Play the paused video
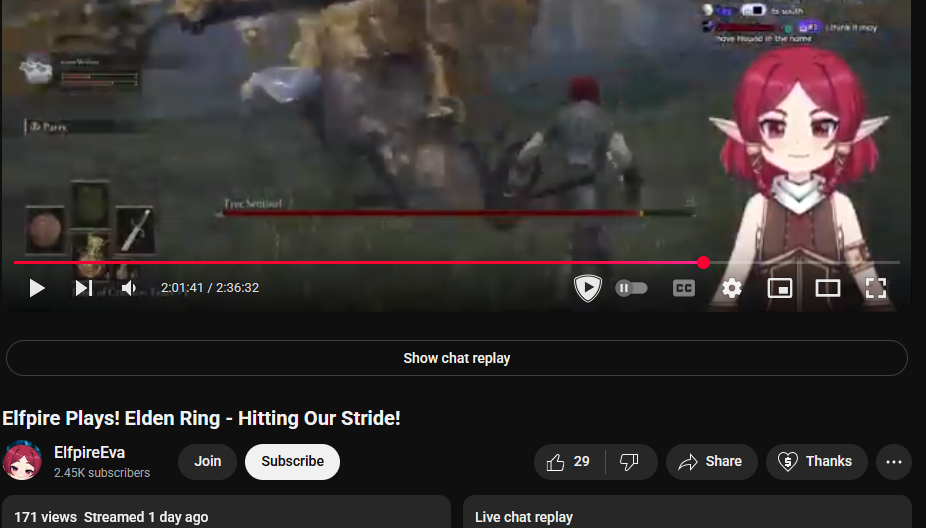 click(37, 288)
